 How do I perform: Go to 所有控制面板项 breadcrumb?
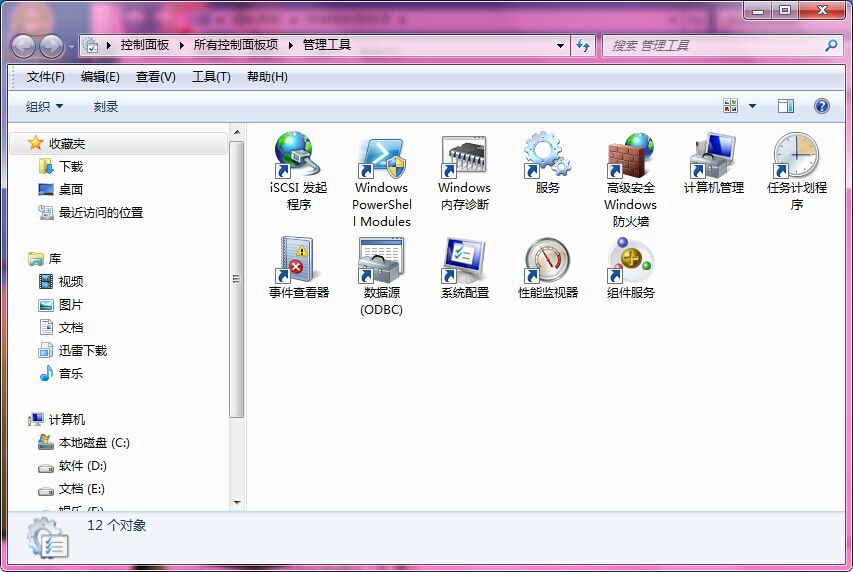point(236,45)
